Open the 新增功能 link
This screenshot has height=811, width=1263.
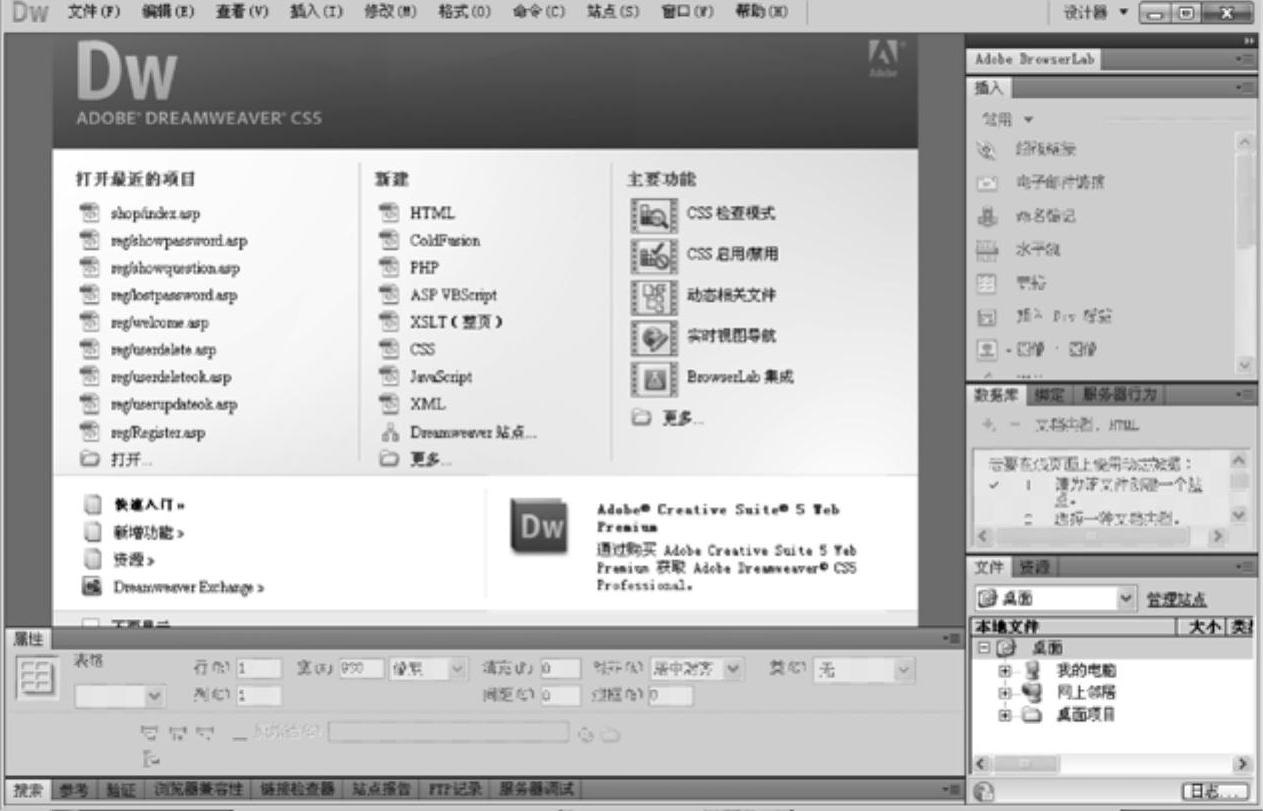click(148, 533)
